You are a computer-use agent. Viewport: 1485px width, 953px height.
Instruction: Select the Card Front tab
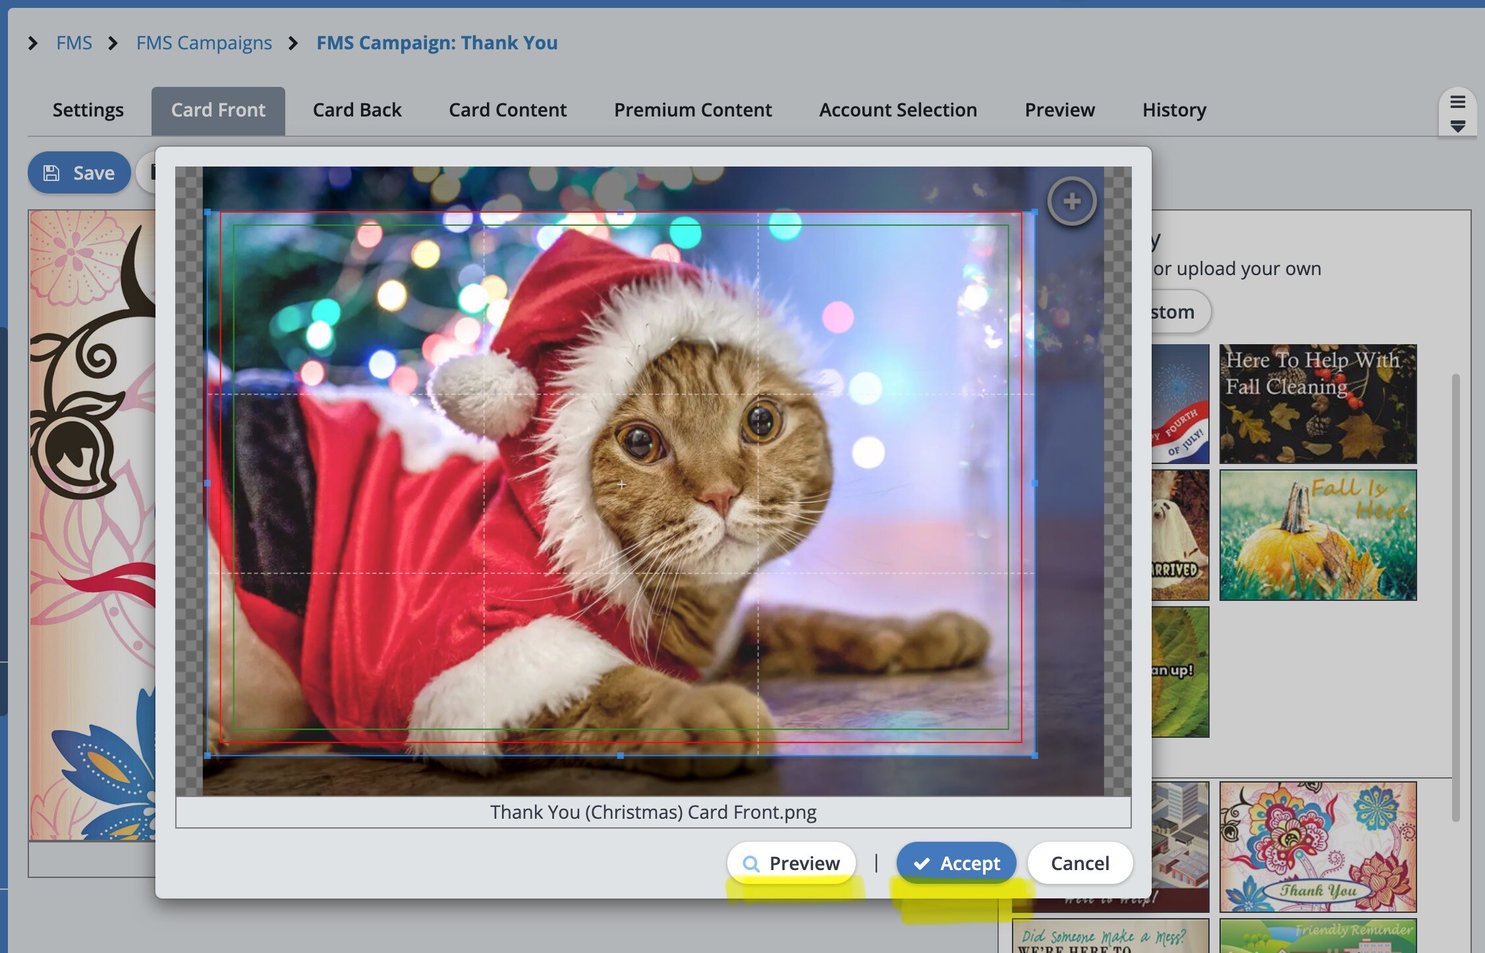[x=218, y=110]
